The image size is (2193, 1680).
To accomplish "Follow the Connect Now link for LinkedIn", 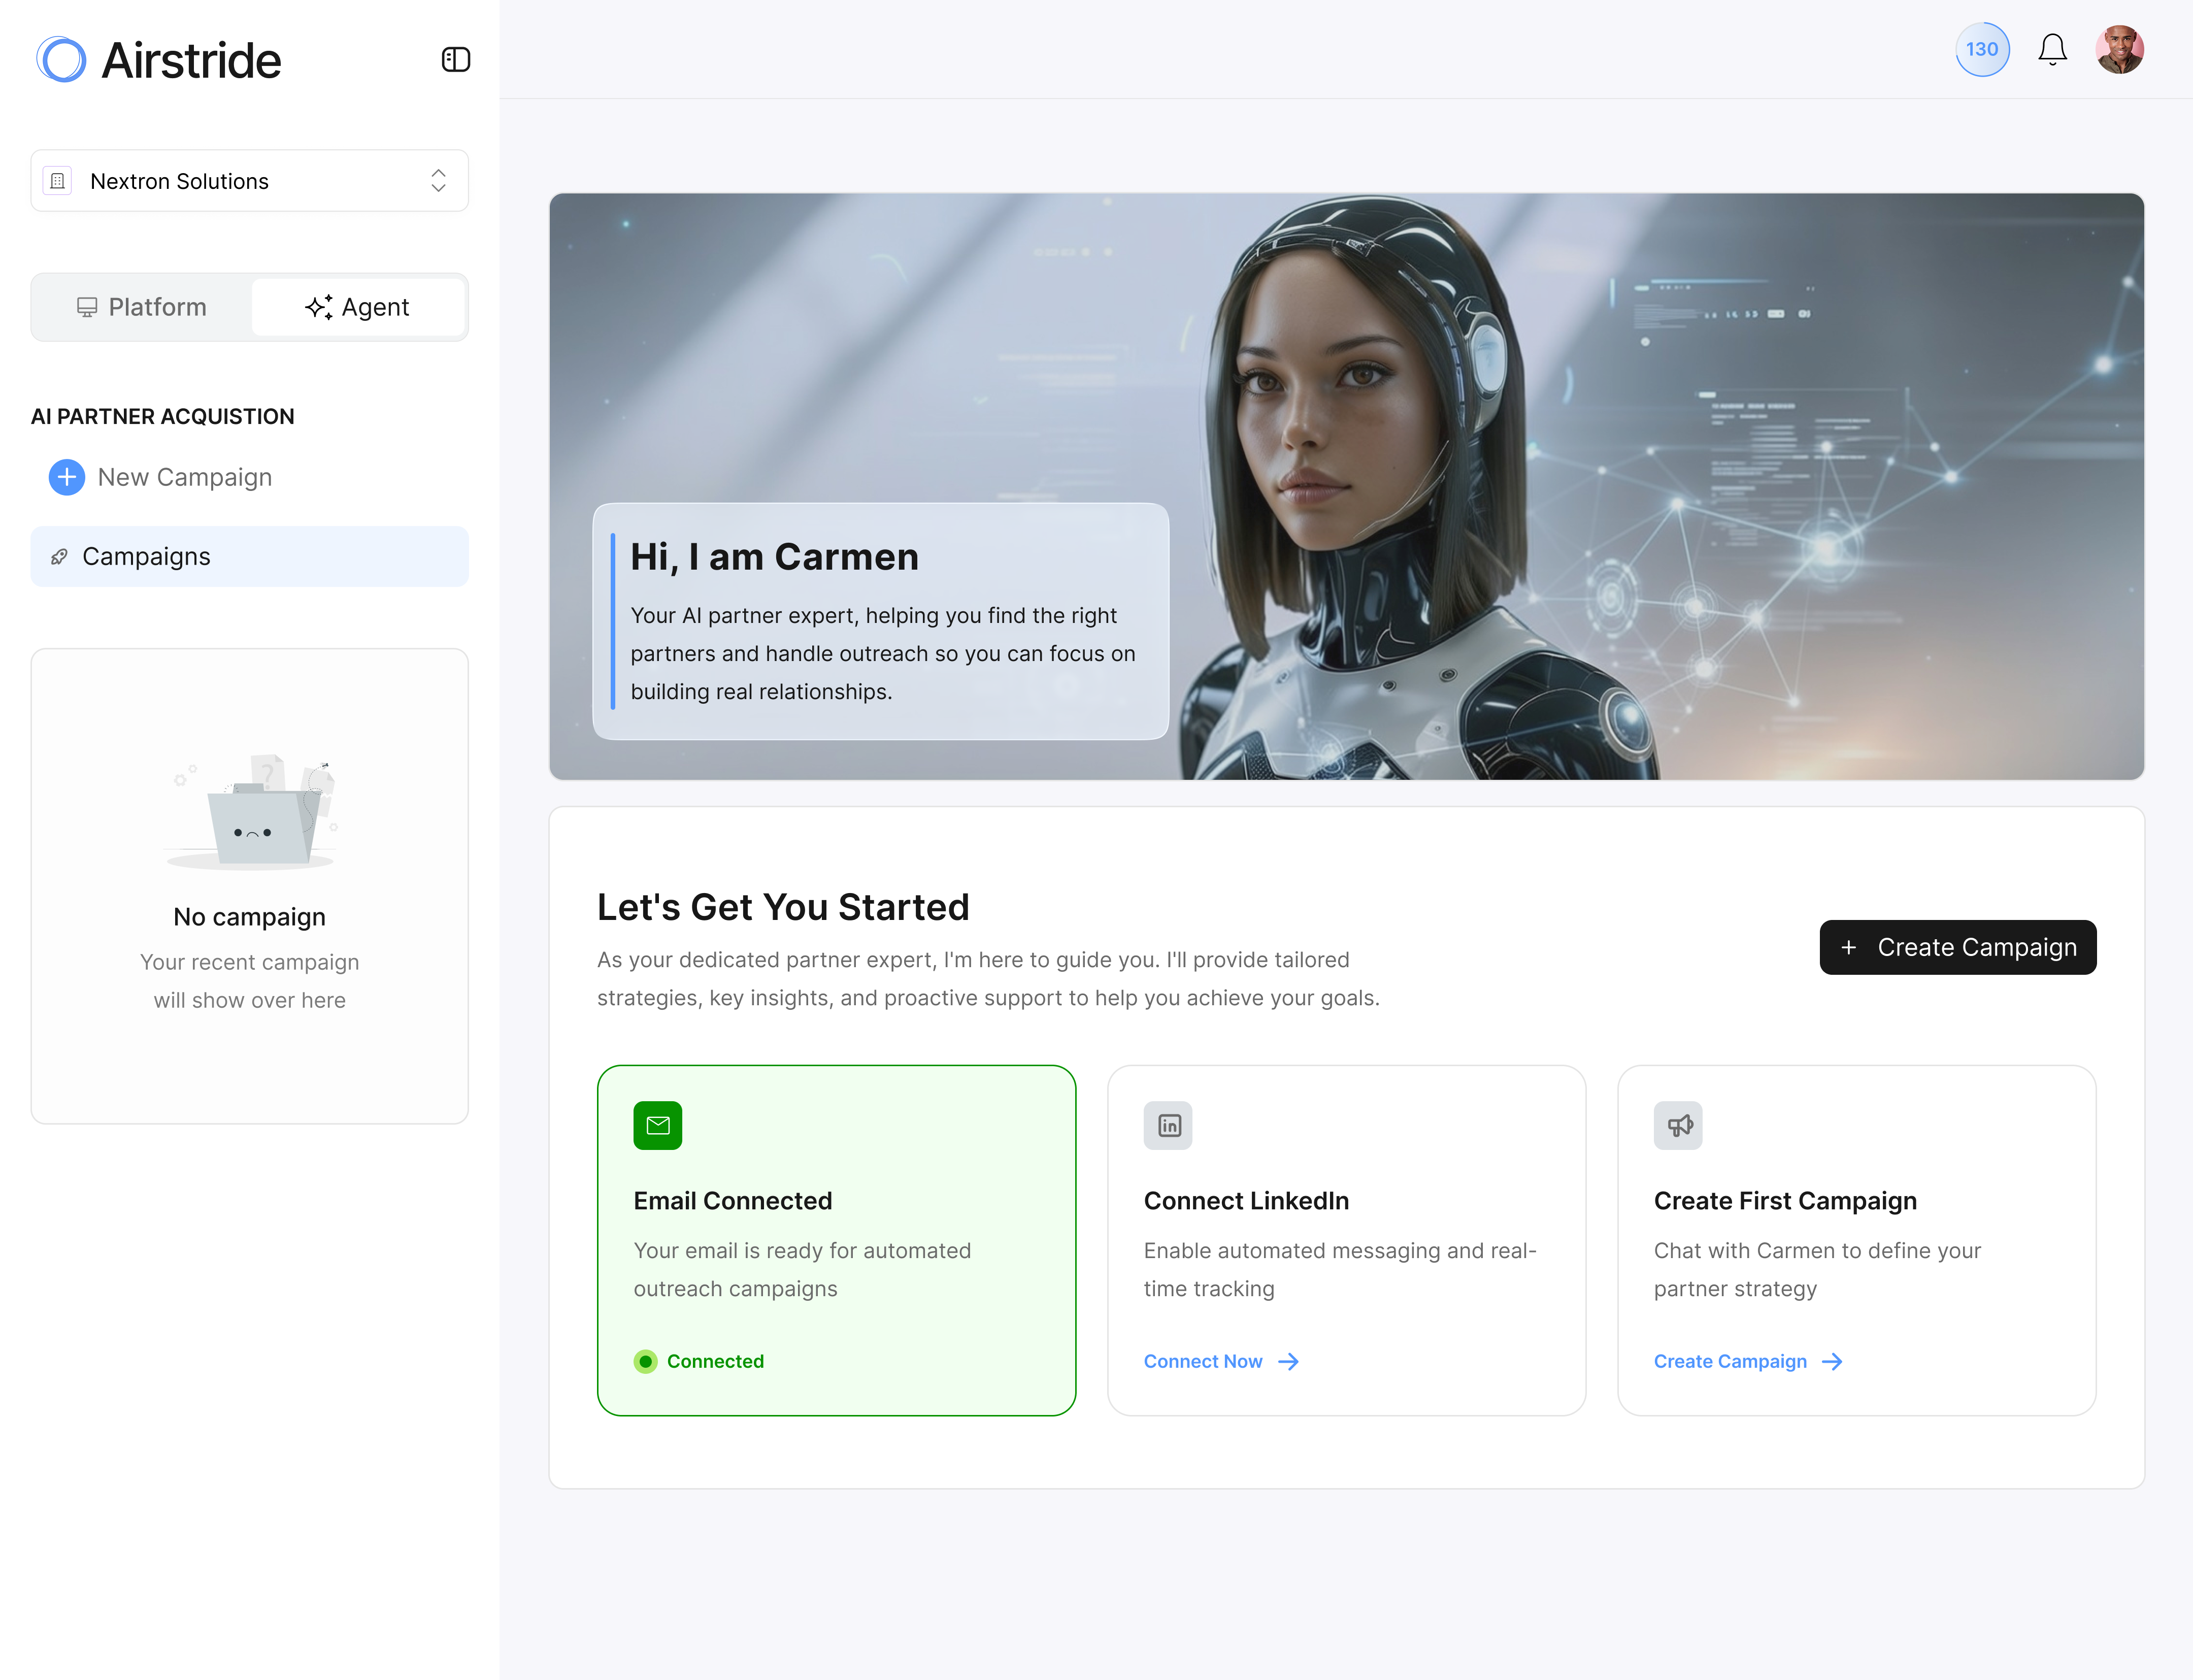I will 1204,1361.
